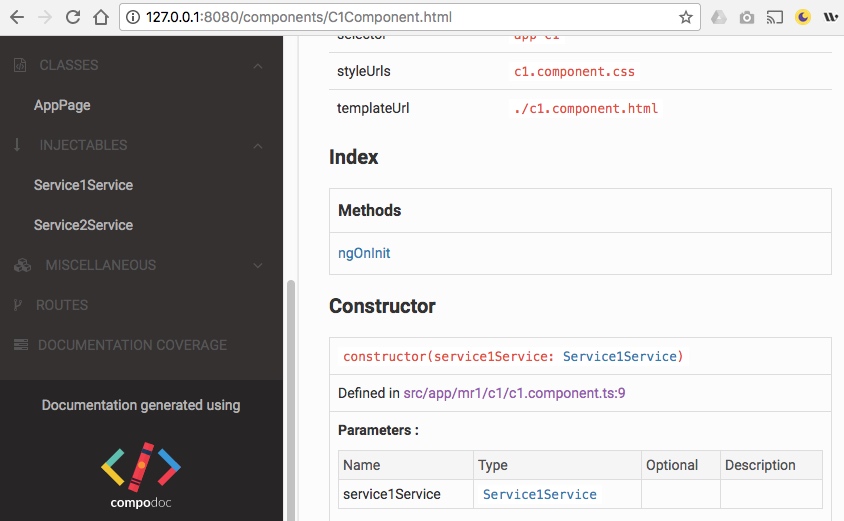Screen dimensions: 844x521
Task: Open Service1Service type in parameters table
Action: pyautogui.click(x=539, y=494)
